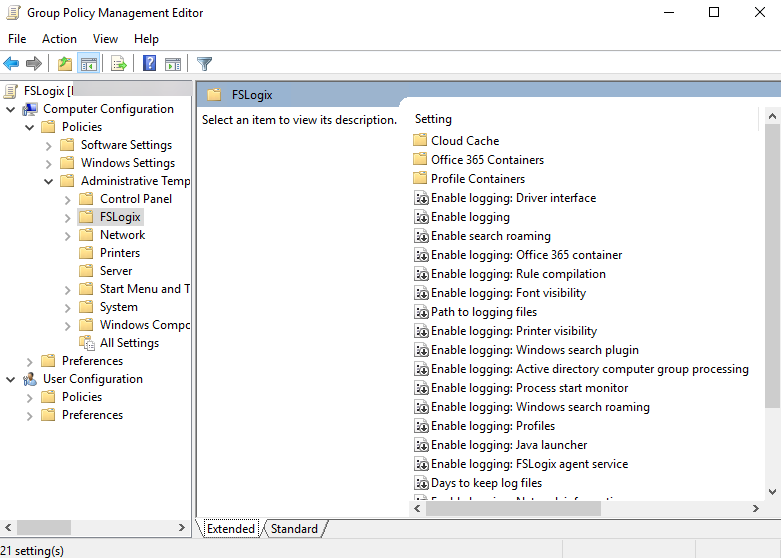Collapse the User Configuration node

[10, 380]
